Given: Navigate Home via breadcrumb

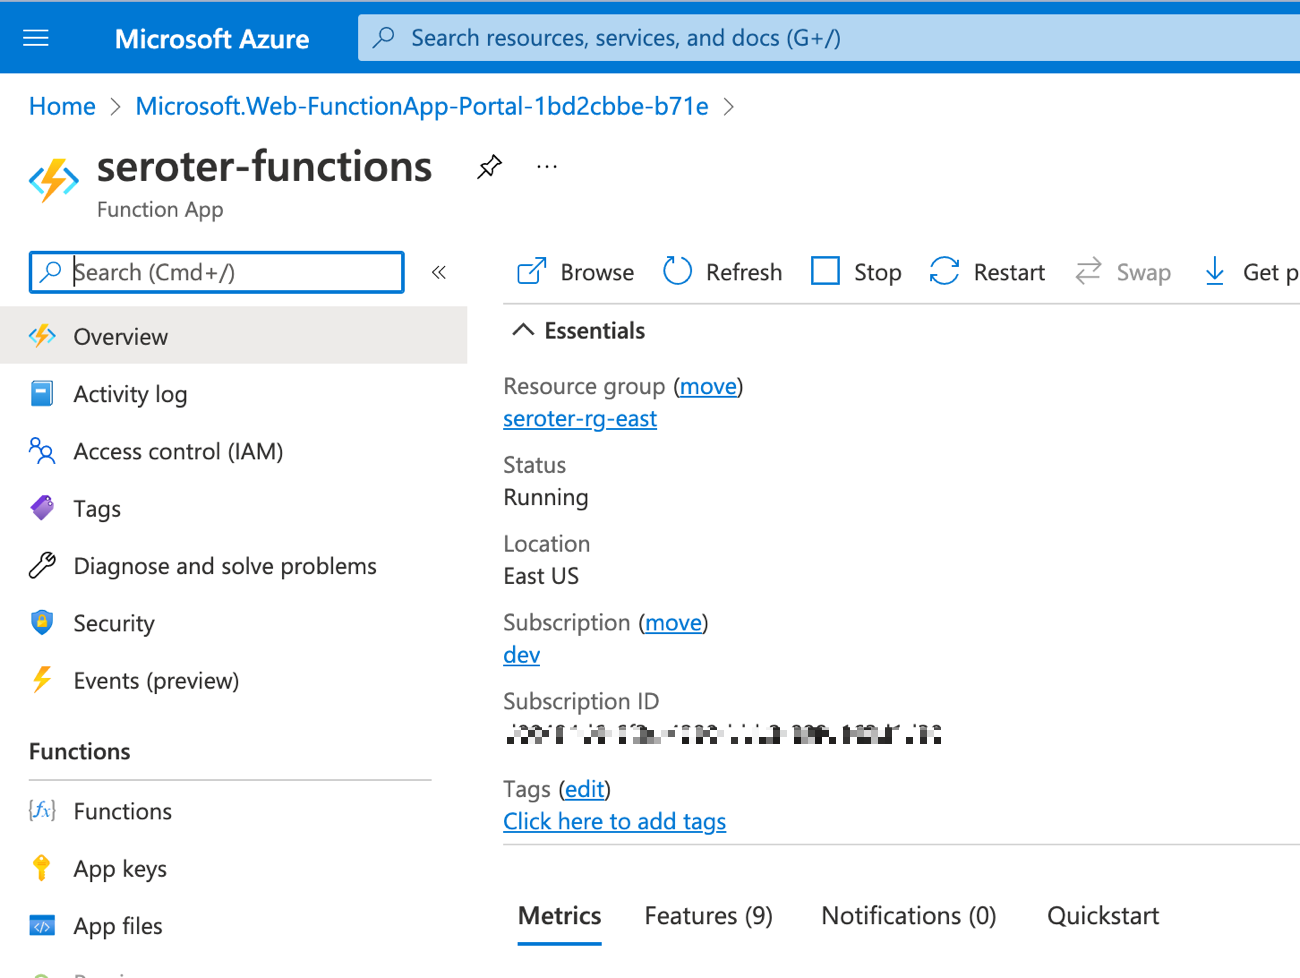Looking at the screenshot, I should point(62,107).
